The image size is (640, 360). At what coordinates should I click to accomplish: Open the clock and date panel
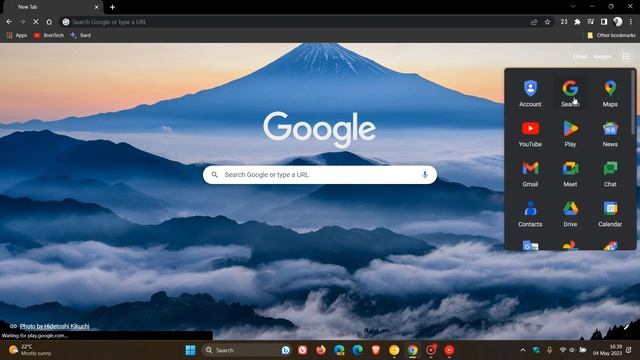click(607, 350)
